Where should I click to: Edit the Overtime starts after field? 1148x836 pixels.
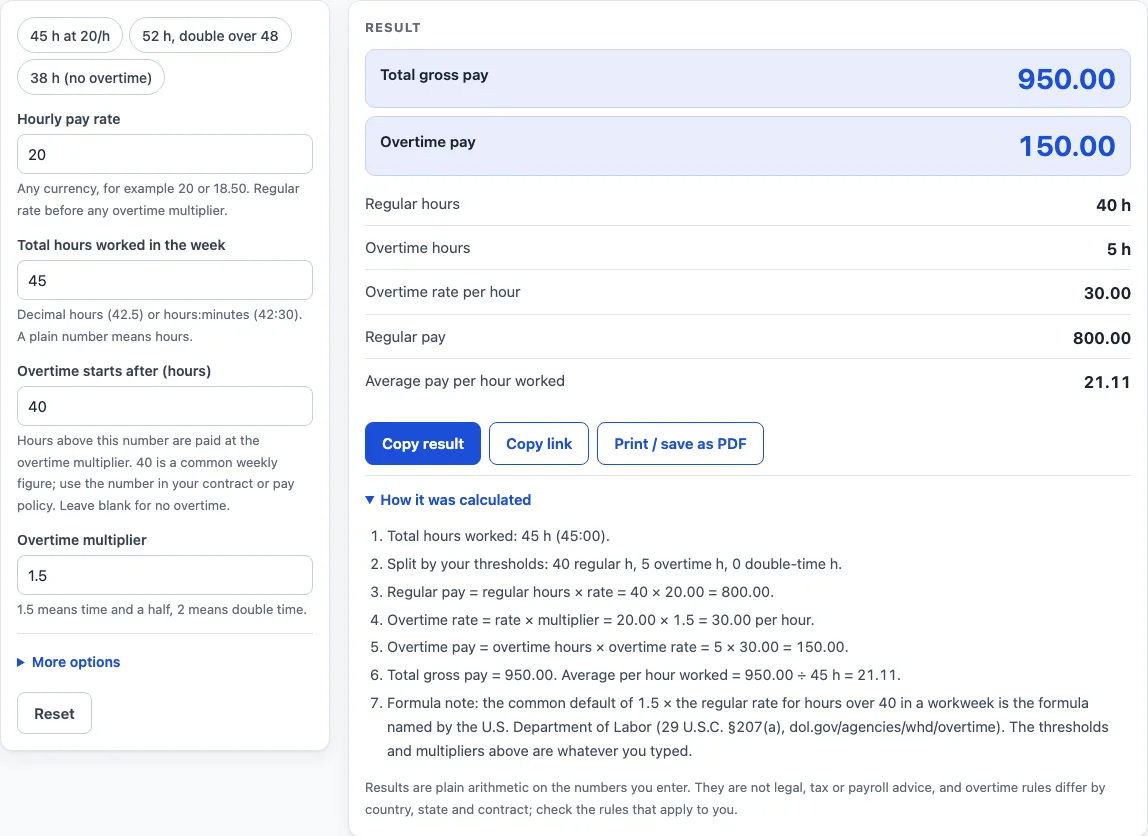click(165, 406)
